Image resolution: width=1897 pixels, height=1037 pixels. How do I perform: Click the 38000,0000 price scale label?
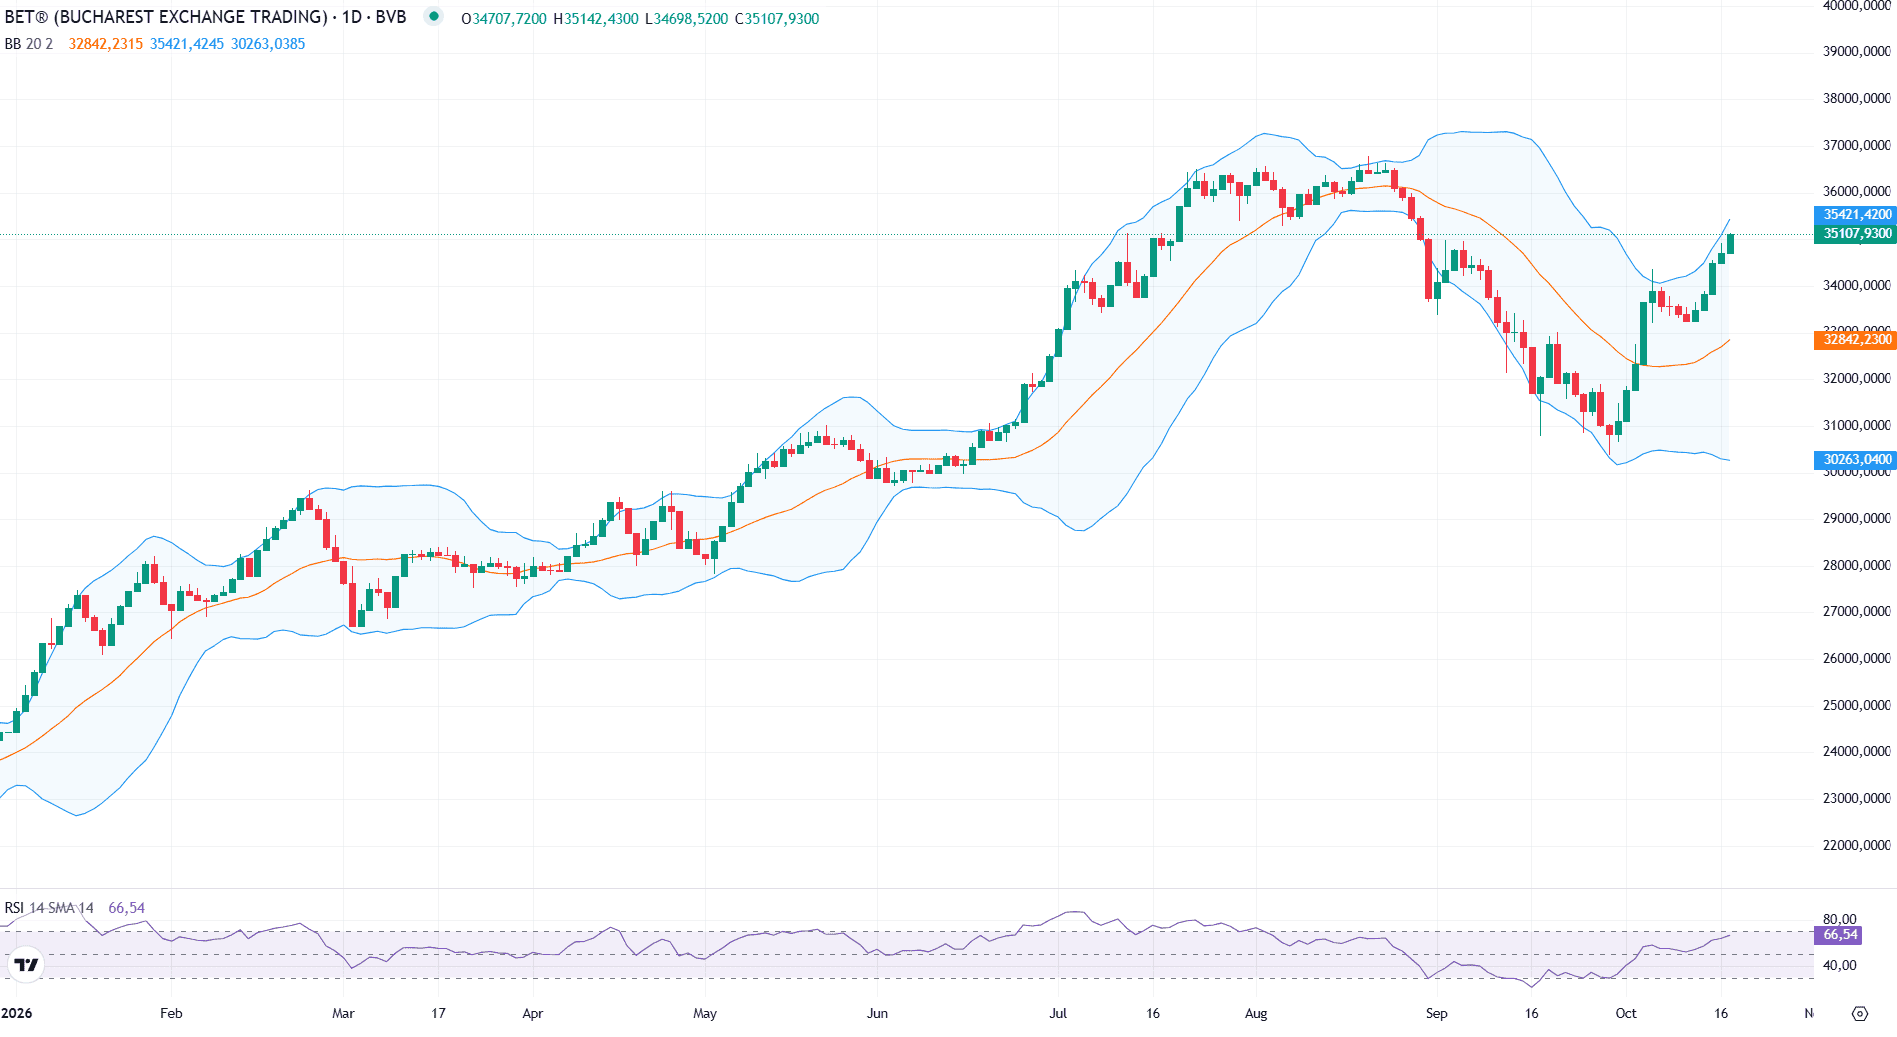tap(1856, 98)
